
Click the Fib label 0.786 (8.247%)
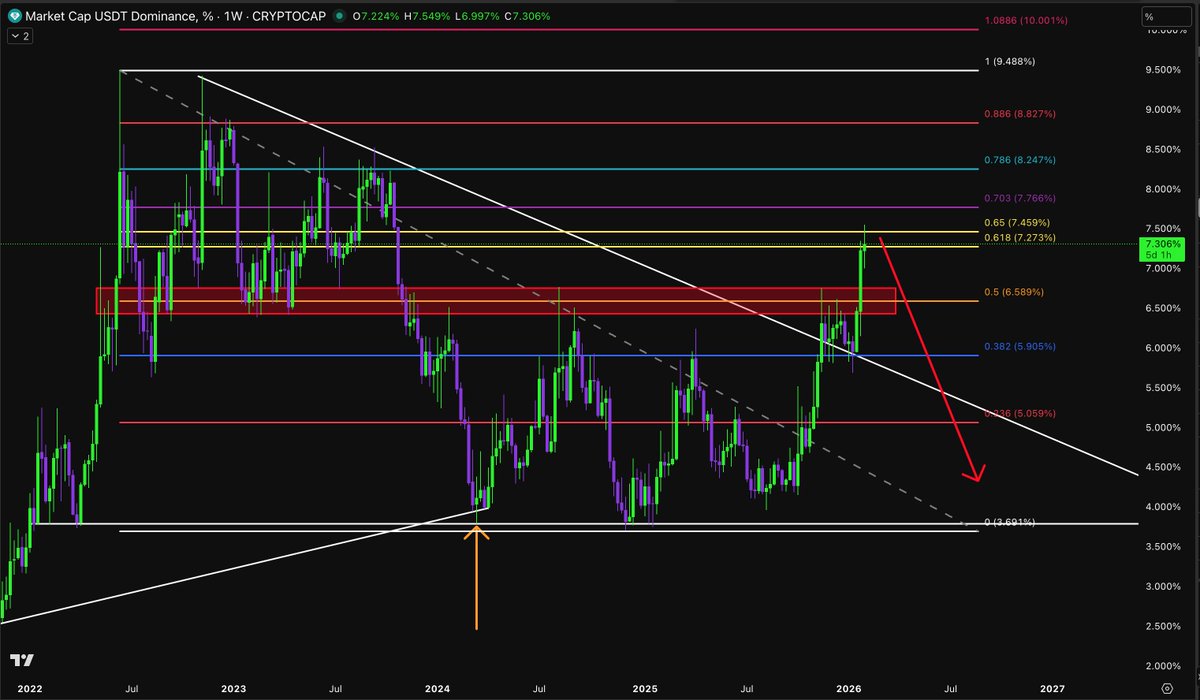tap(1020, 160)
